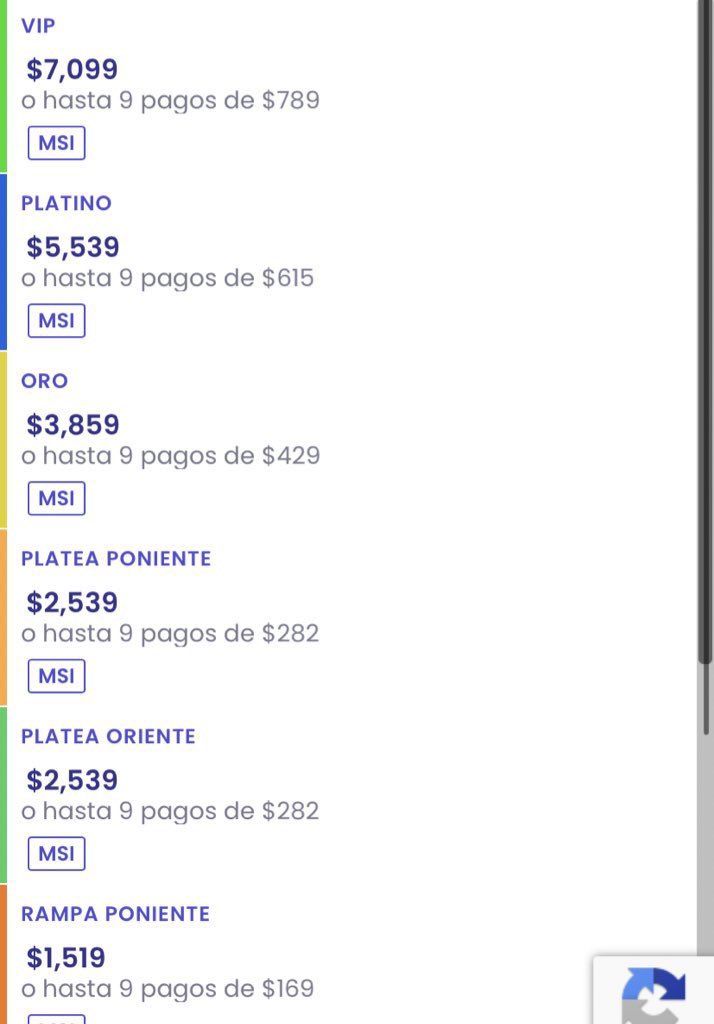
Task: Click the $3,859 ORO price
Action: [x=73, y=424]
